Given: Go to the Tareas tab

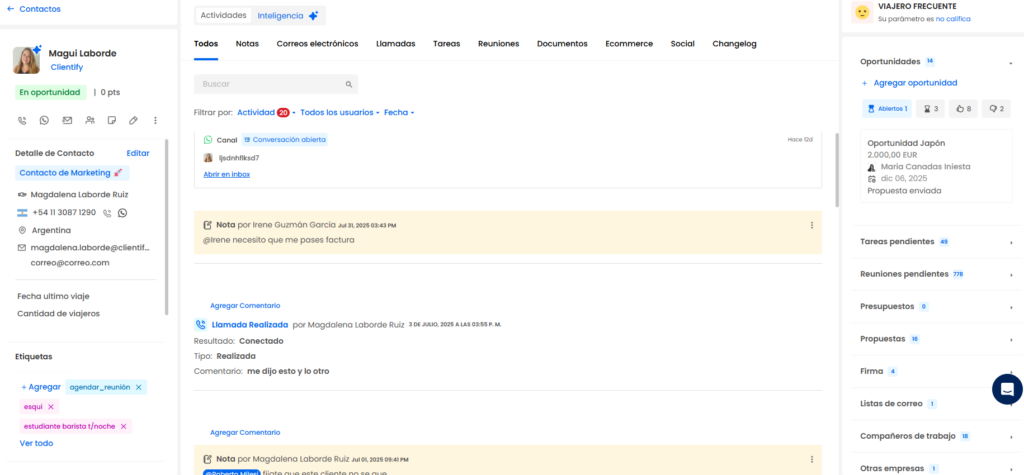Looking at the screenshot, I should coord(447,44).
